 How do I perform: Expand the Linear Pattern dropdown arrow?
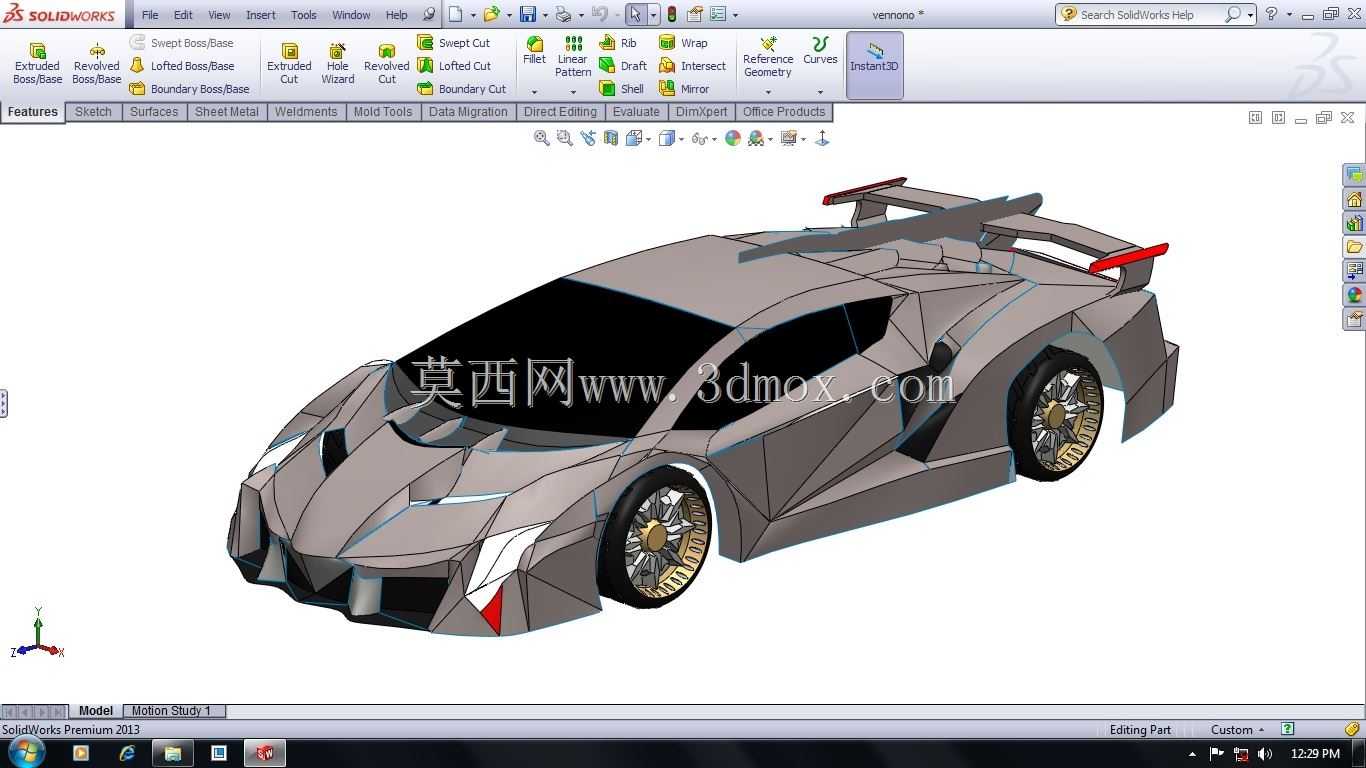point(573,92)
